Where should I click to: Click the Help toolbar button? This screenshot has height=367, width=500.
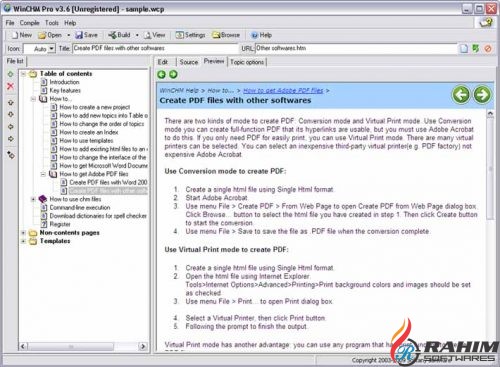pos(261,35)
